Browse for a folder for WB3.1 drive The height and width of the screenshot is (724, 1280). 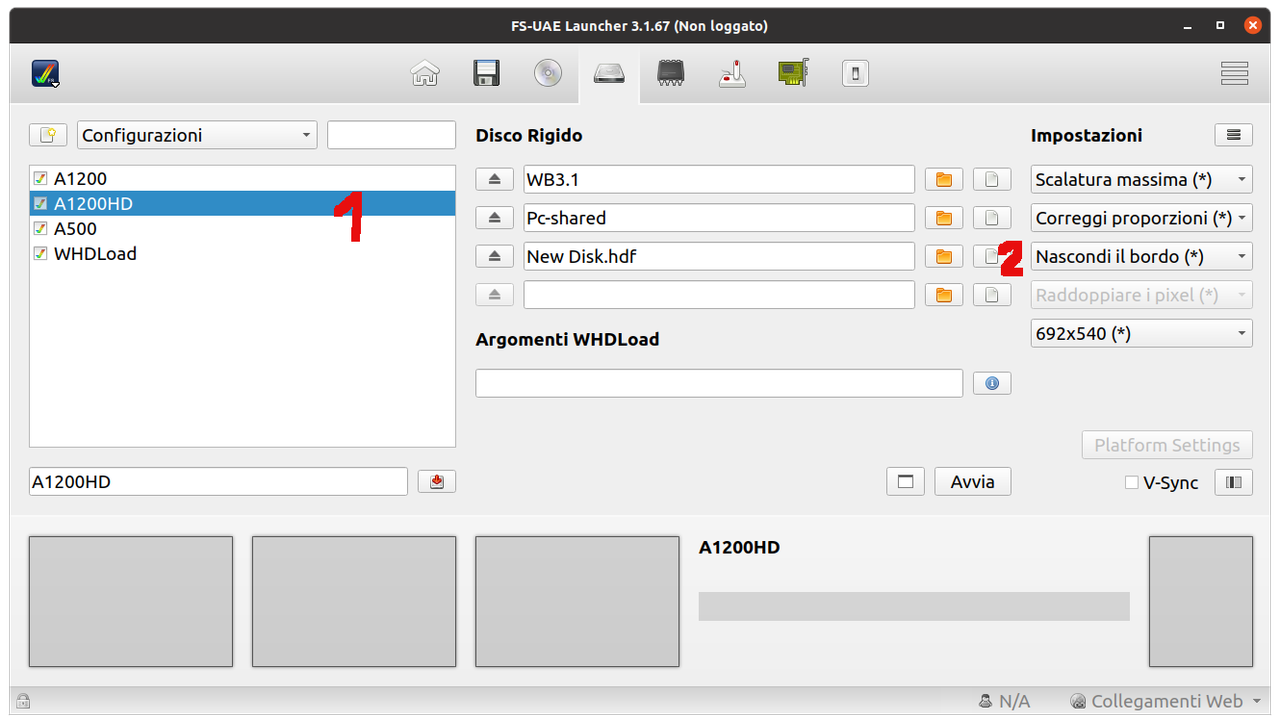(x=943, y=180)
